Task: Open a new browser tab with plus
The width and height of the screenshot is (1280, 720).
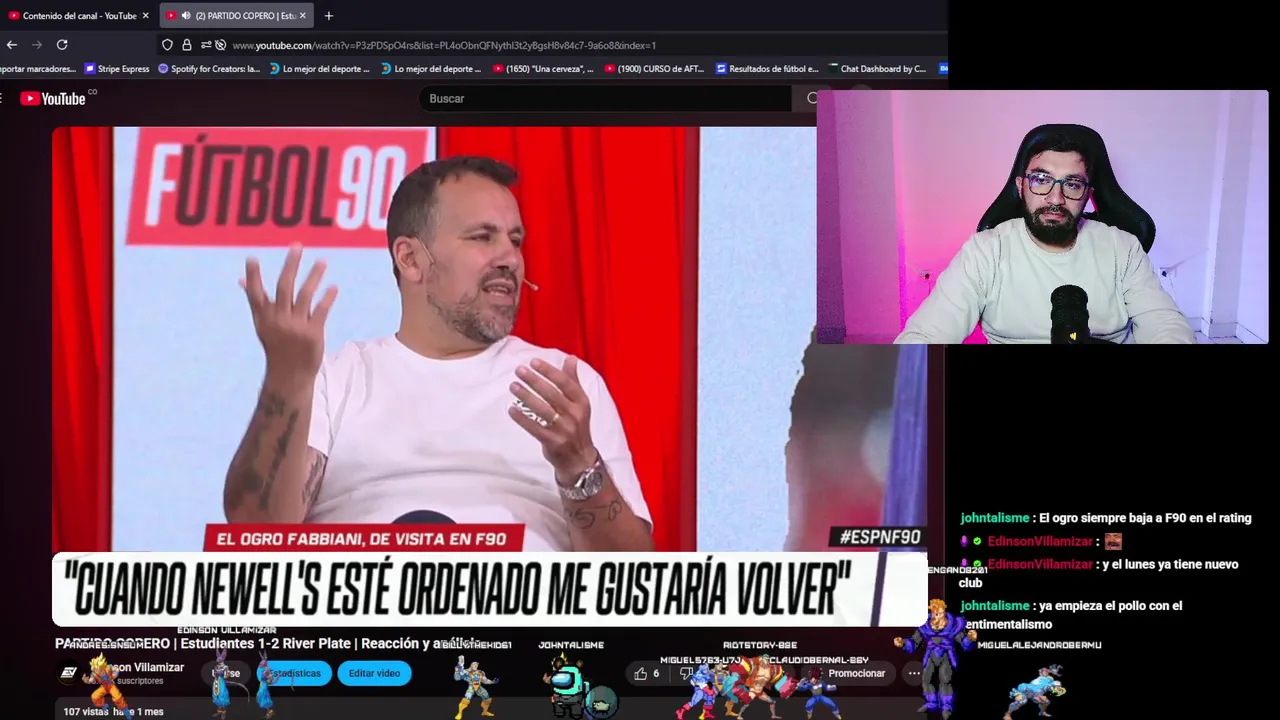Action: [x=329, y=16]
